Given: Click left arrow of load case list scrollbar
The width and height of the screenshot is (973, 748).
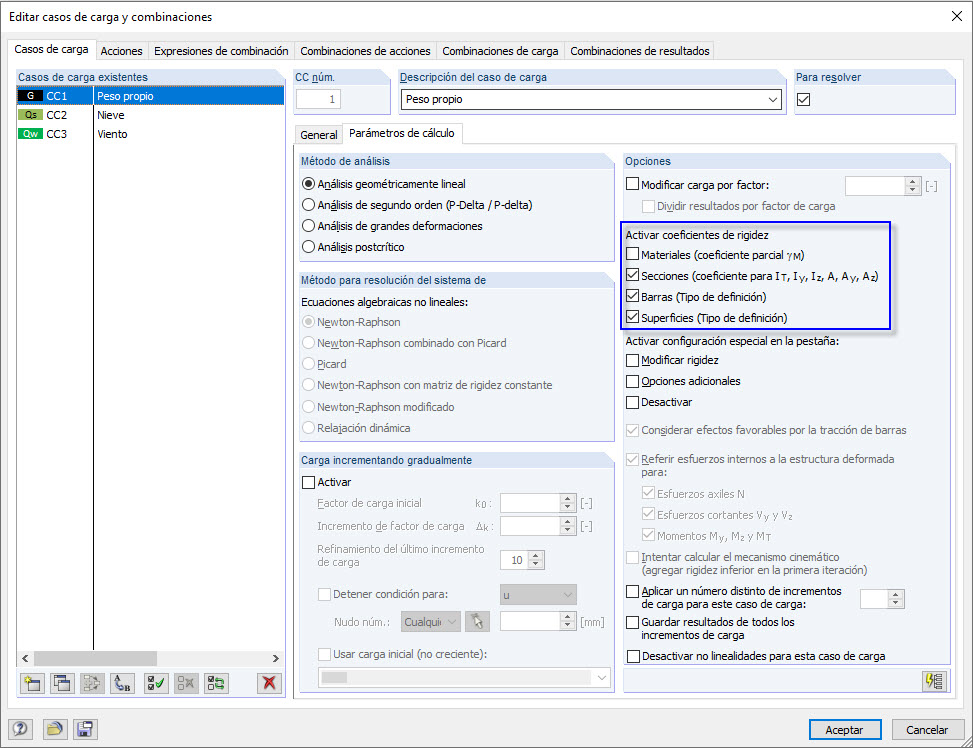Looking at the screenshot, I should pyautogui.click(x=25, y=658).
